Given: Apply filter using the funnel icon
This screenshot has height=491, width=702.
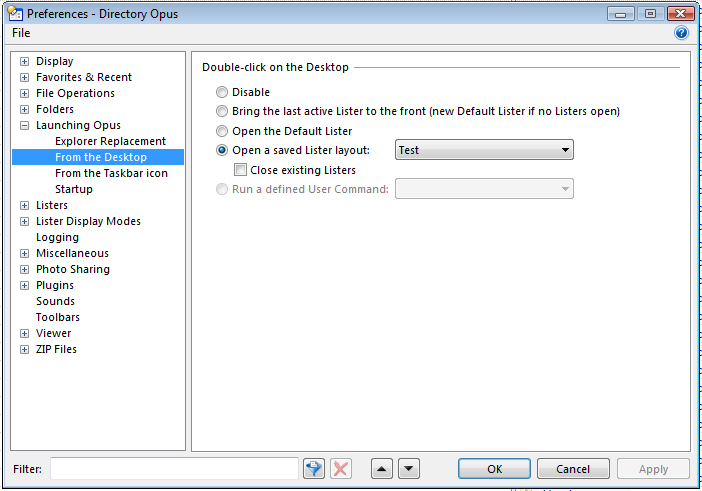Looking at the screenshot, I should click(x=314, y=469).
